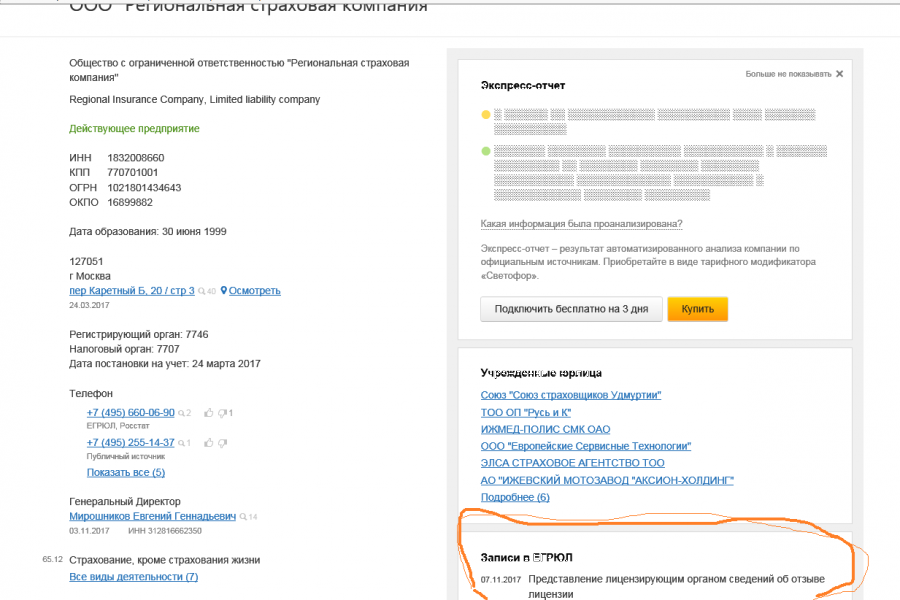The width and height of the screenshot is (900, 600).
Task: Click search icon next to address link
Action: point(201,291)
